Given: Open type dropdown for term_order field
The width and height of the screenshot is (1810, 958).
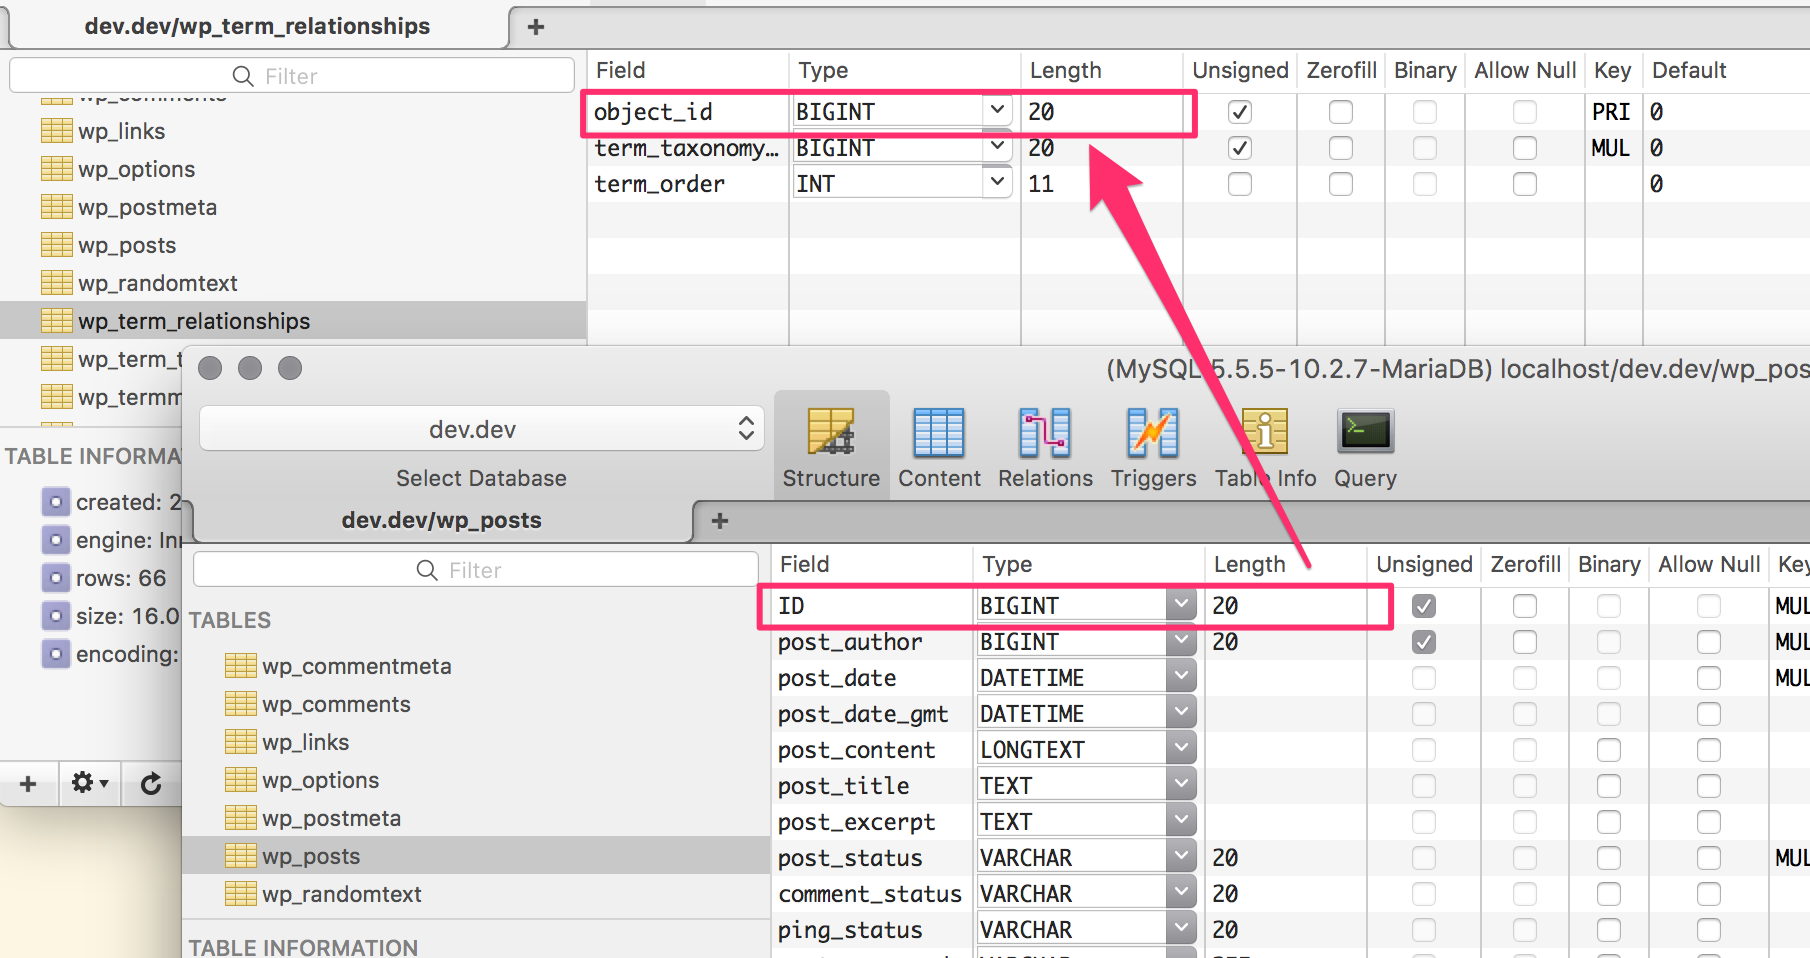Looking at the screenshot, I should click(x=997, y=183).
